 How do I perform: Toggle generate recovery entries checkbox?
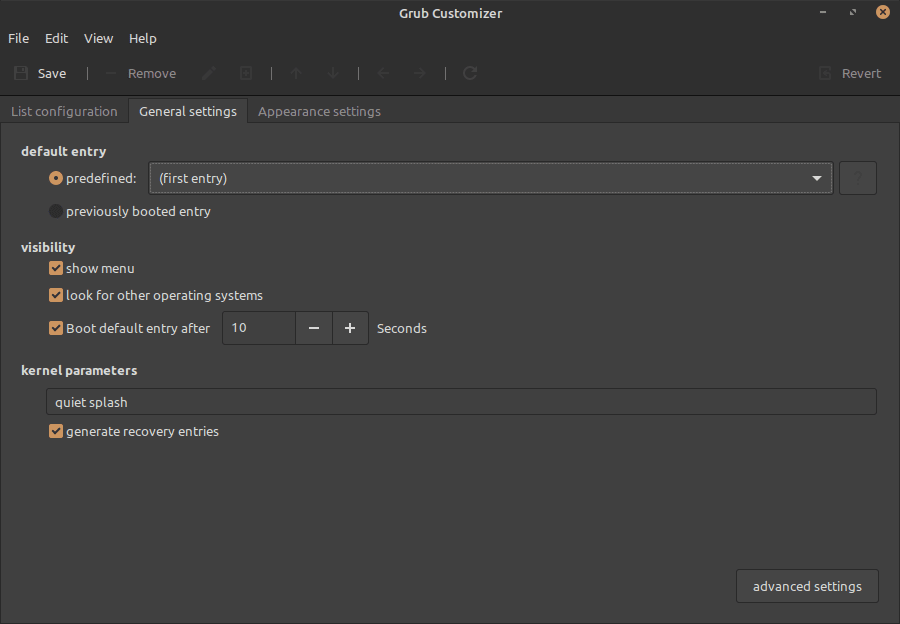tap(56, 431)
